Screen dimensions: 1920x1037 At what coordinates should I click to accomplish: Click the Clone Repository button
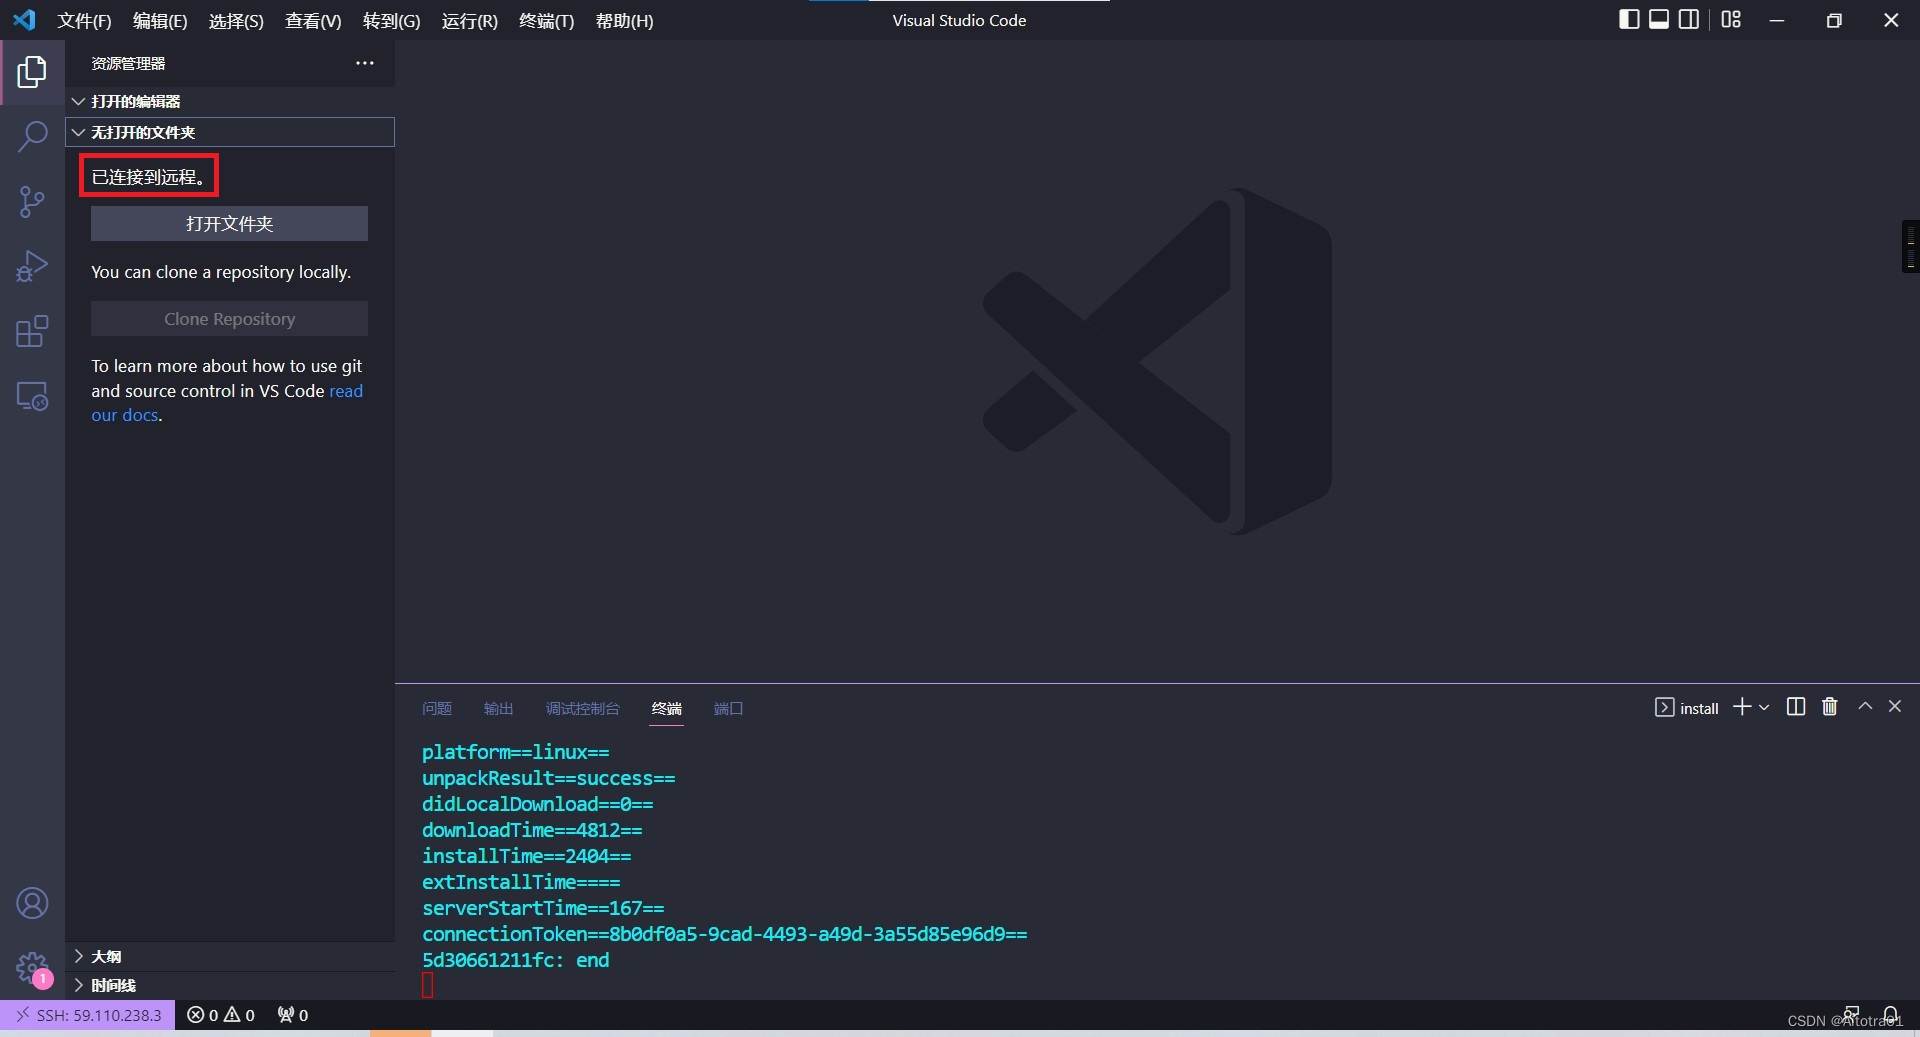(229, 319)
